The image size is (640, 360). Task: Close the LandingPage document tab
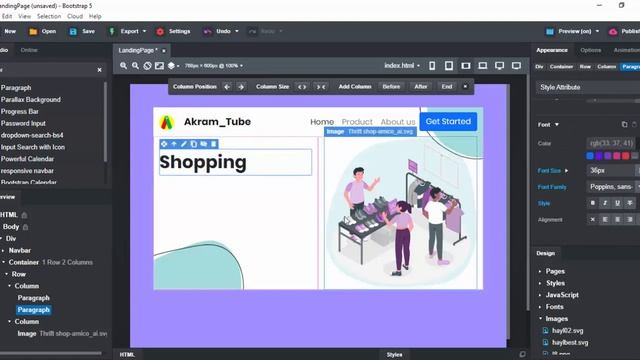(164, 51)
